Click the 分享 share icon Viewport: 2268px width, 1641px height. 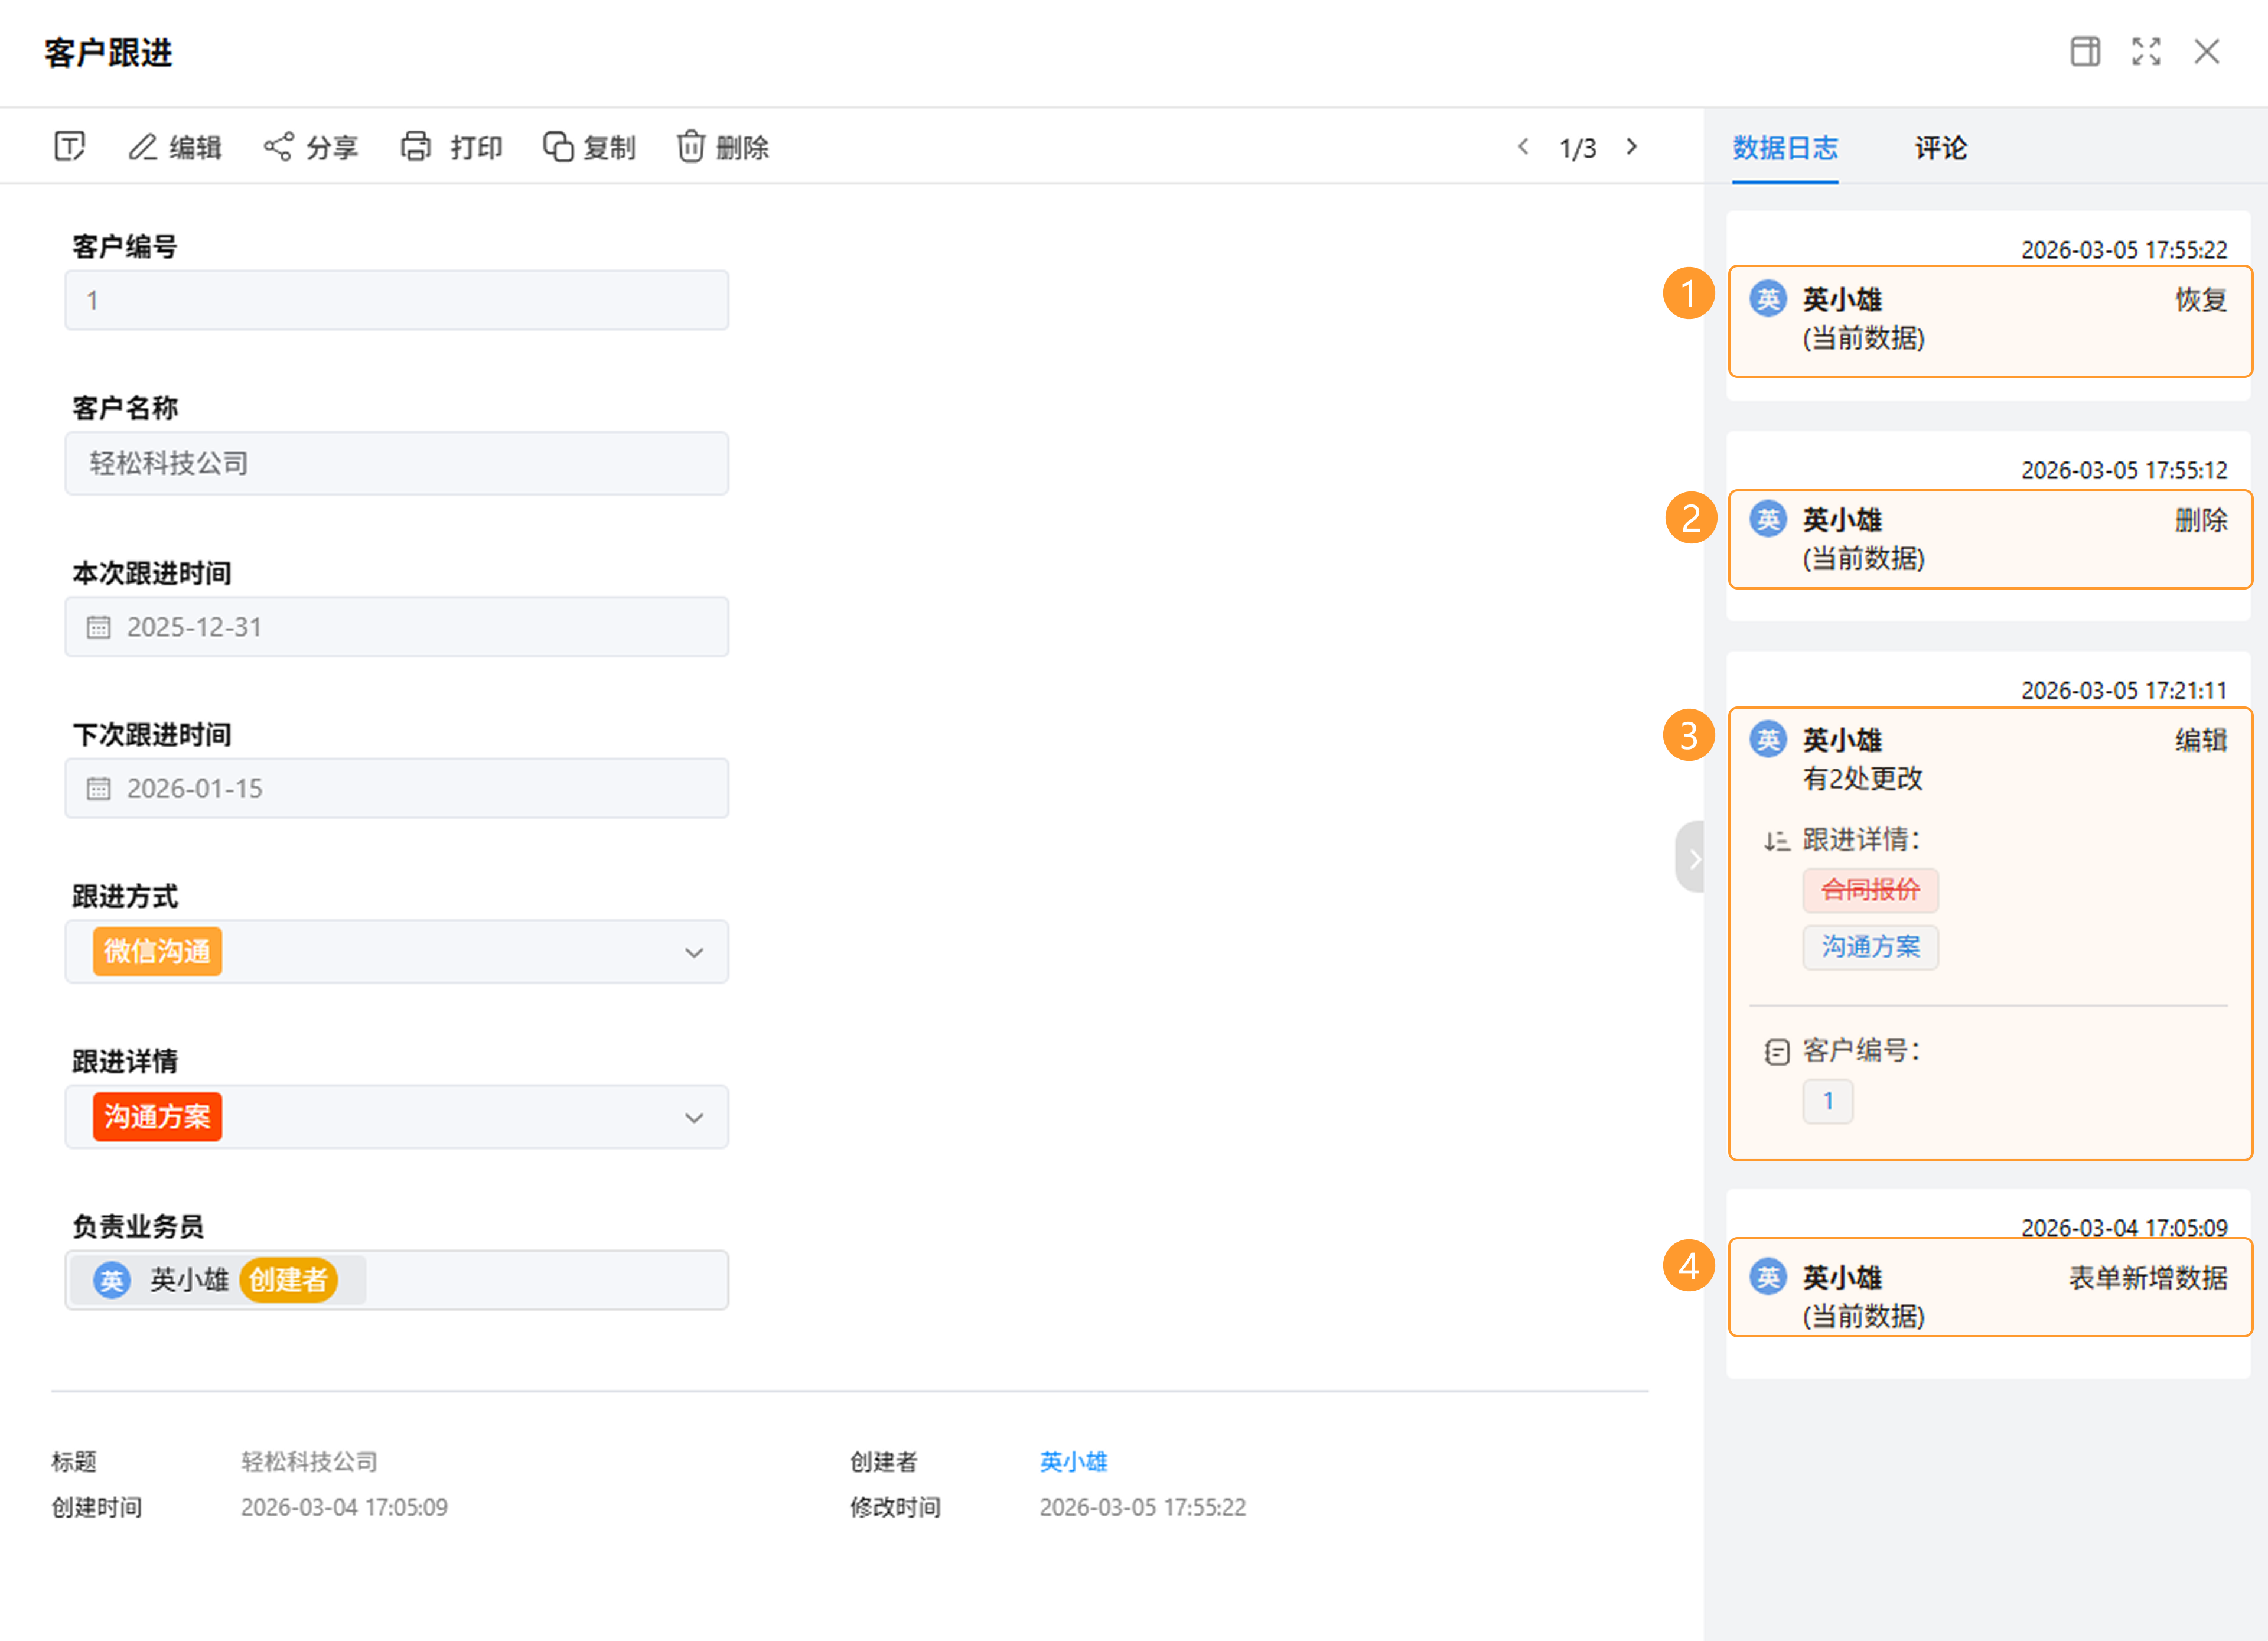tap(278, 147)
